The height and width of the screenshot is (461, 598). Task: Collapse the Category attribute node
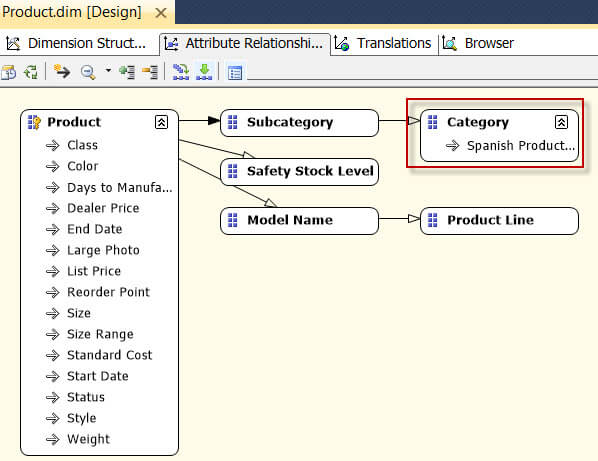point(561,122)
